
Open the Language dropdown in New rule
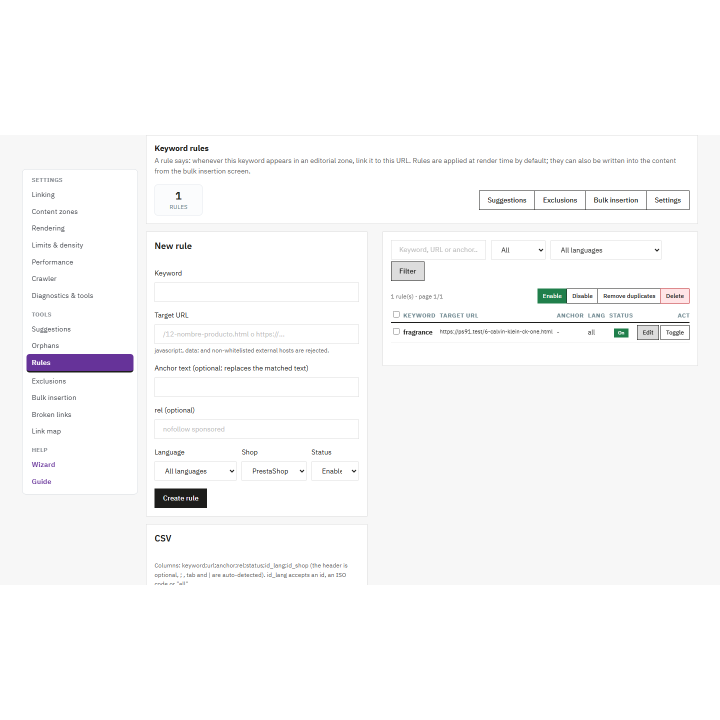196,471
